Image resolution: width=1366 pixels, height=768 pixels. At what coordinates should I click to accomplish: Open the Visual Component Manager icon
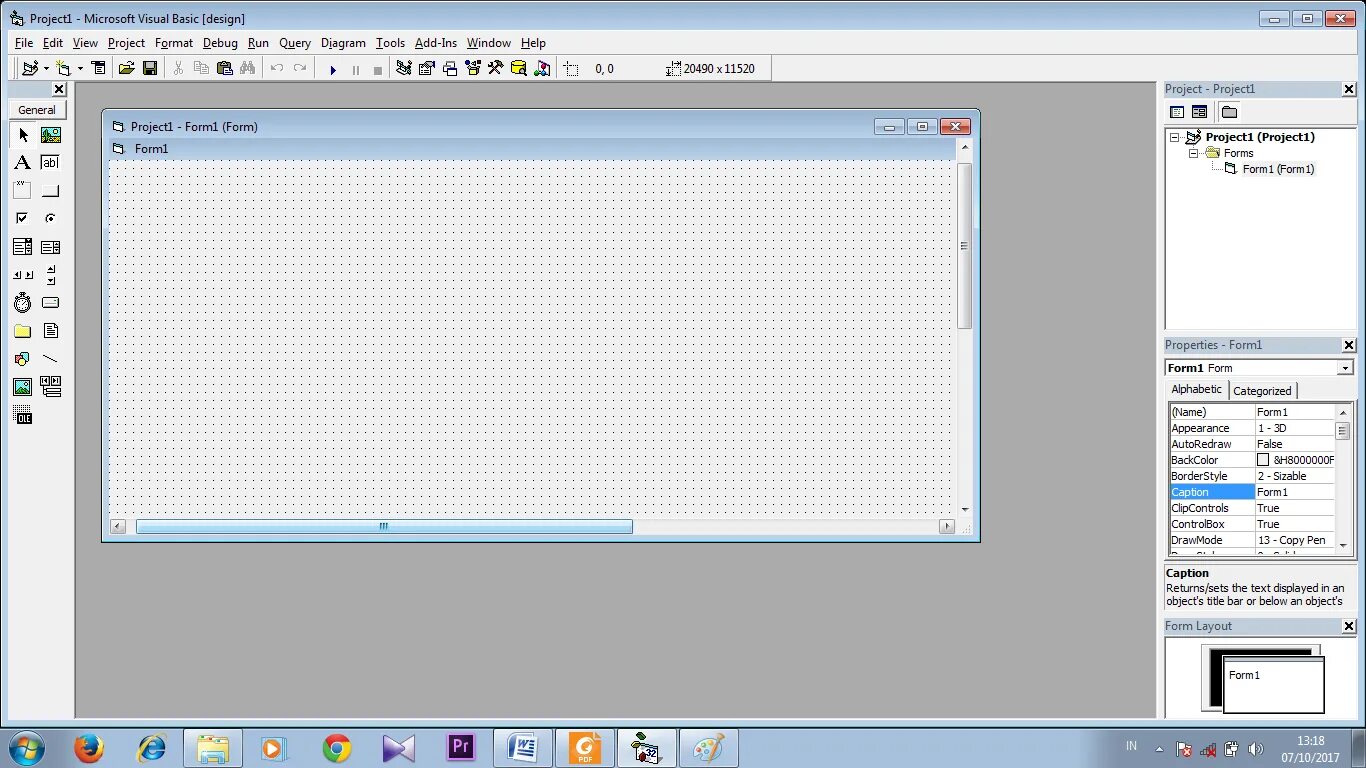[542, 68]
